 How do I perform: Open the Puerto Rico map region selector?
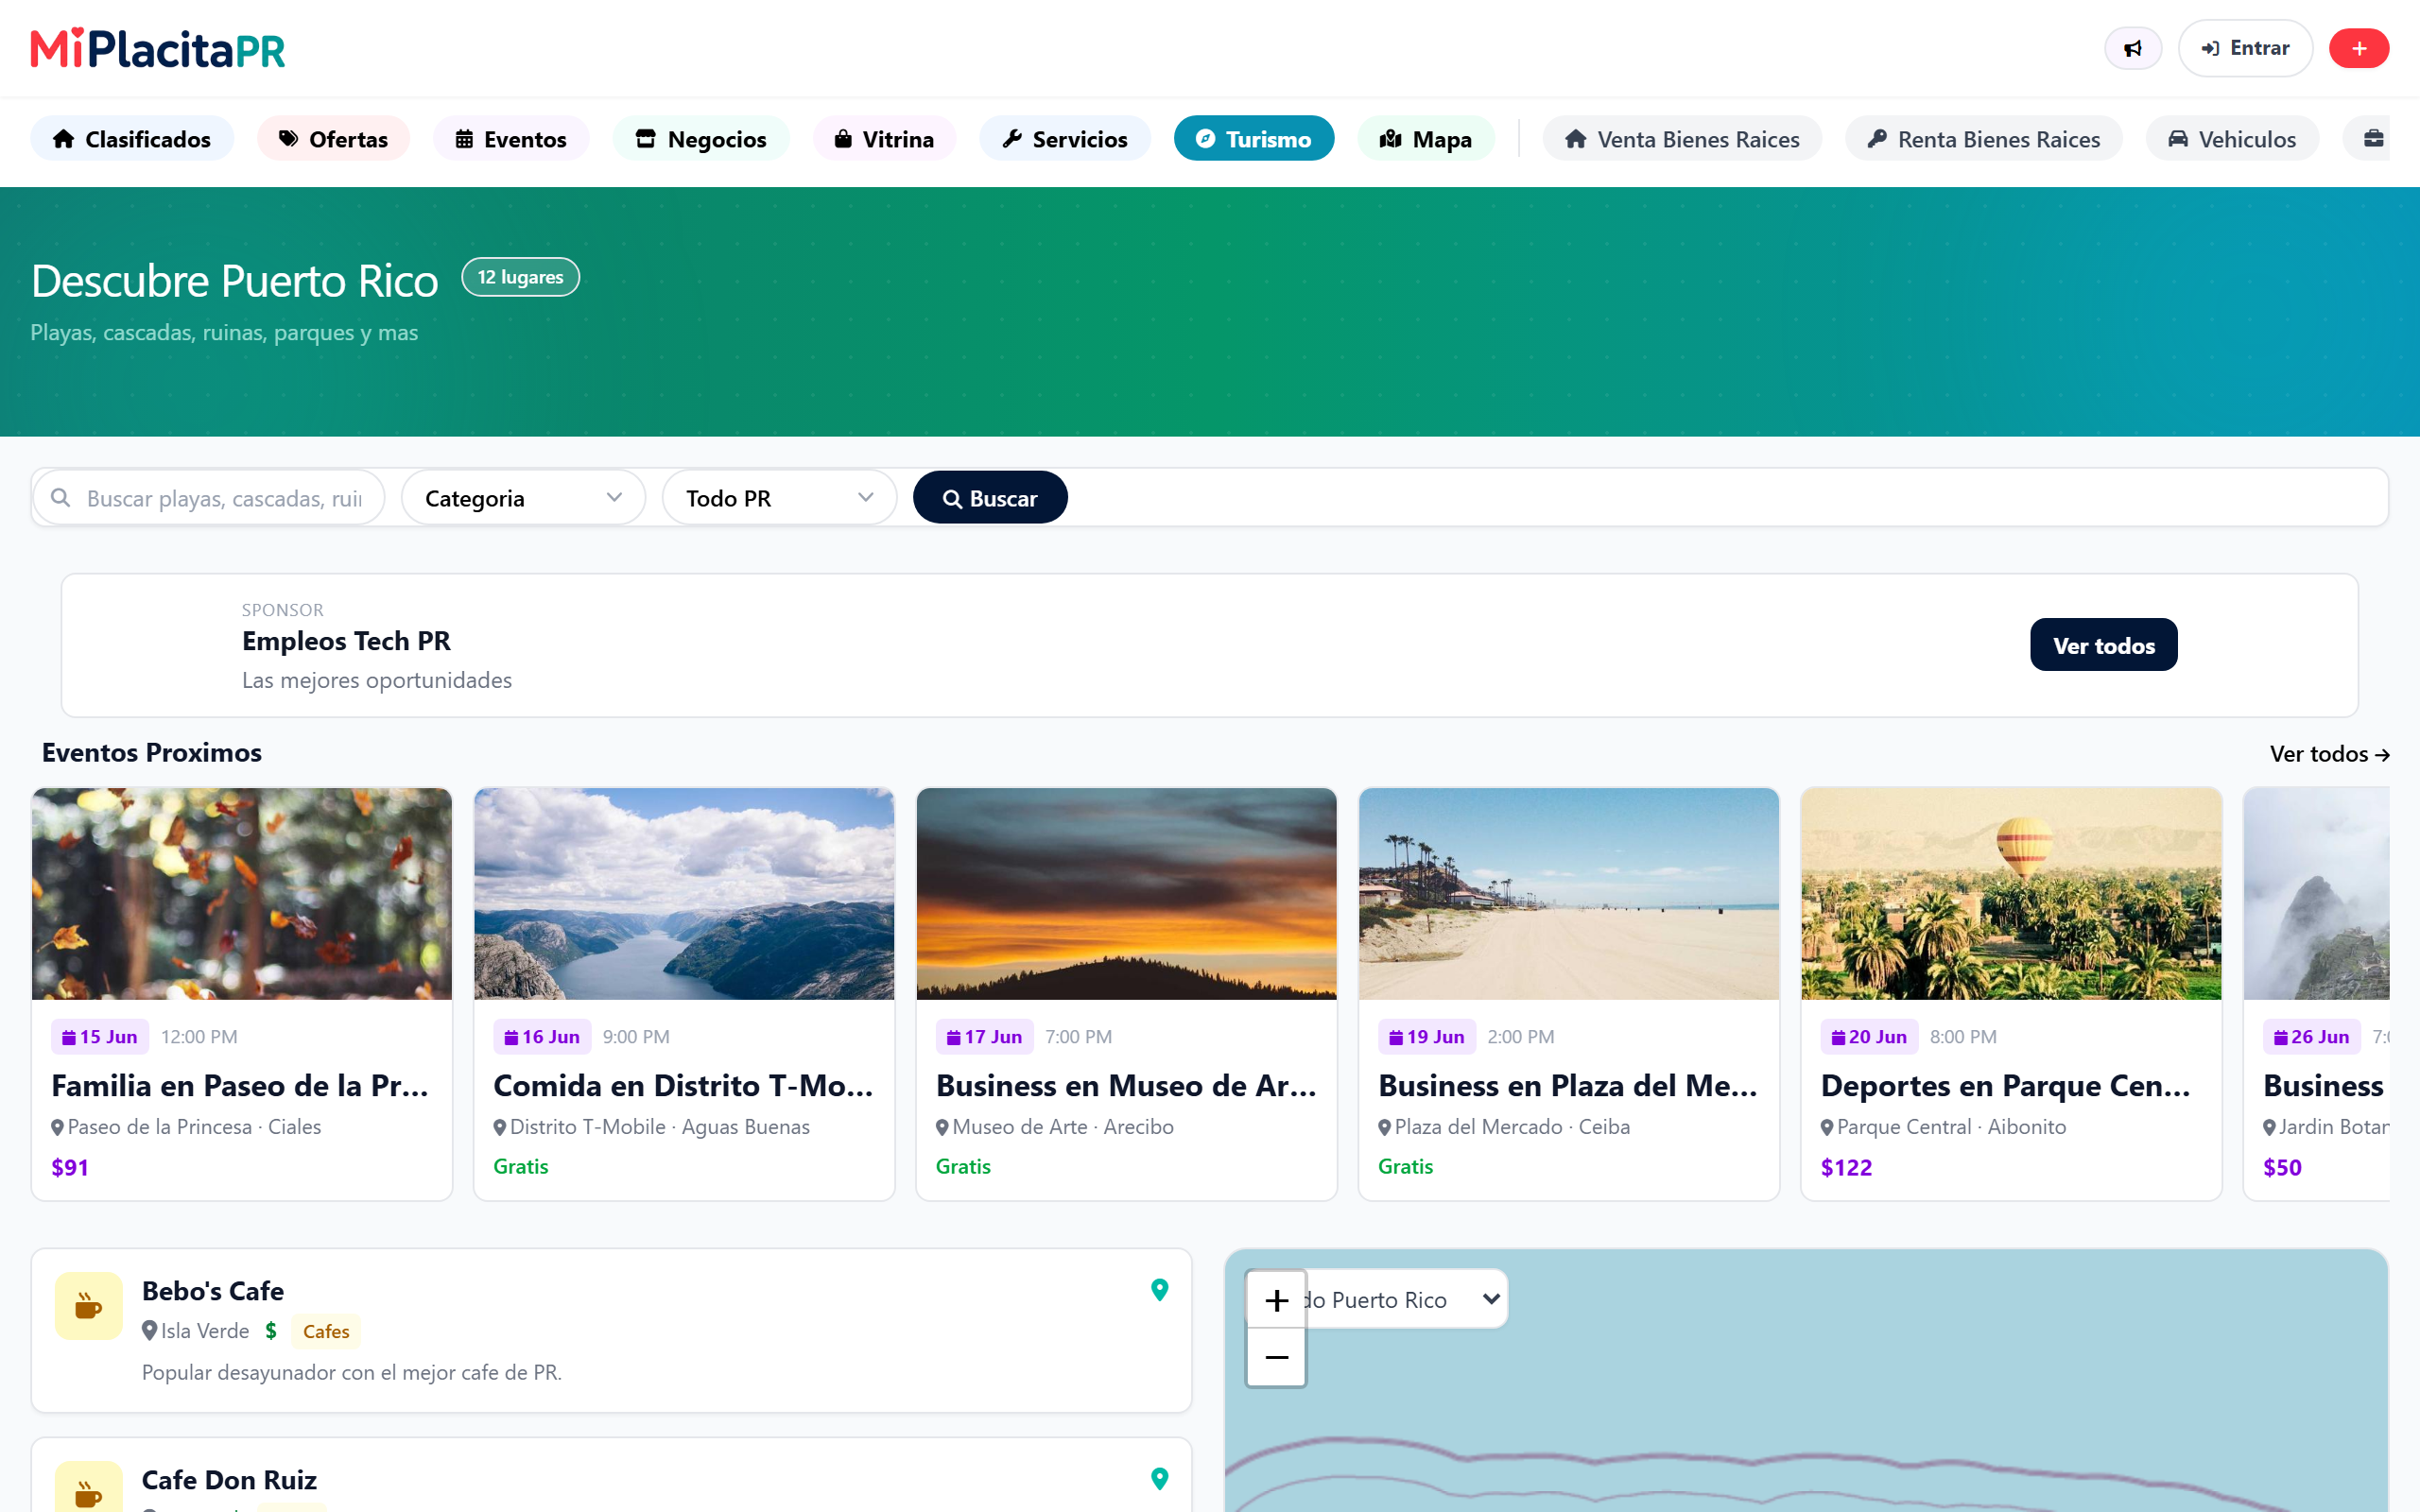point(1404,1299)
